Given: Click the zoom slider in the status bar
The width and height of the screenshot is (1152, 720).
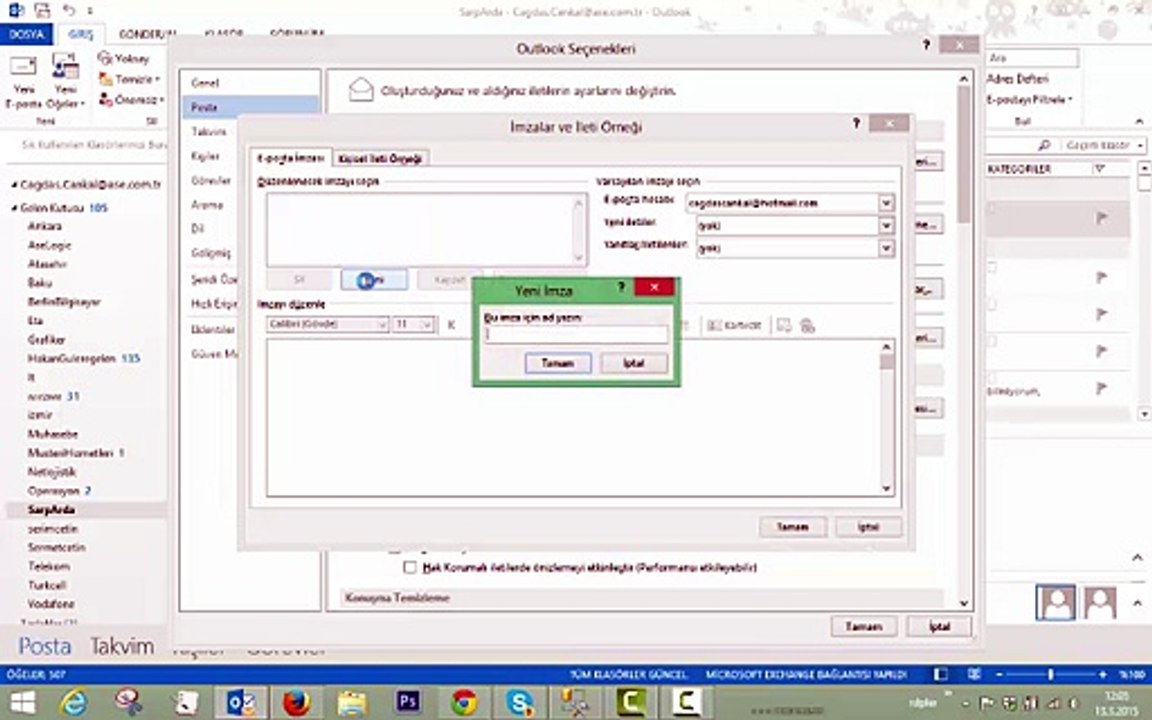Looking at the screenshot, I should point(1051,674).
